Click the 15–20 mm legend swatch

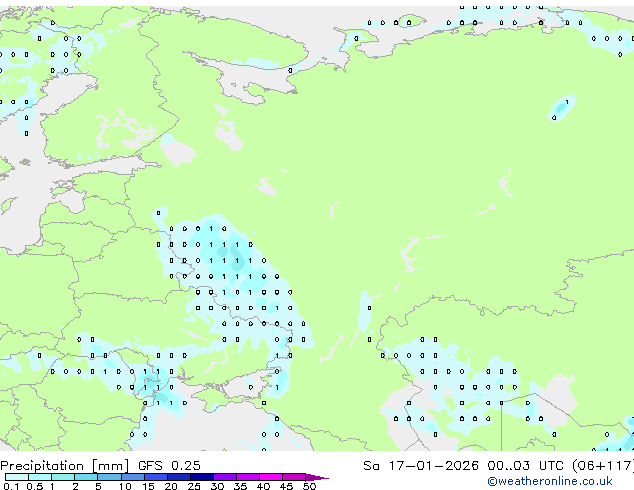click(156, 477)
